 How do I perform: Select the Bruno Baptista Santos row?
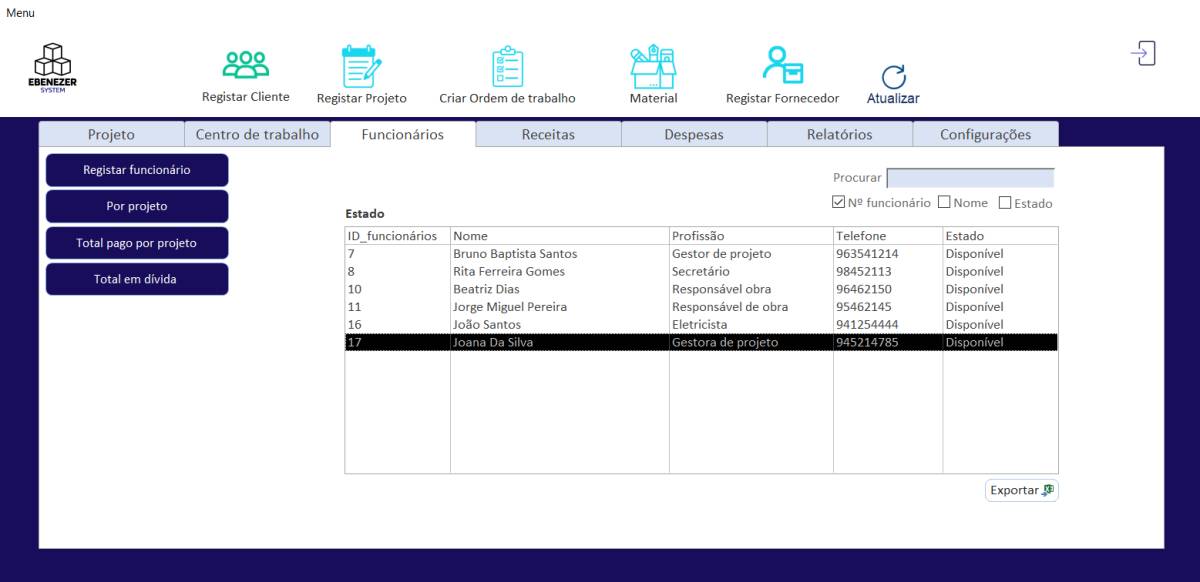point(701,254)
